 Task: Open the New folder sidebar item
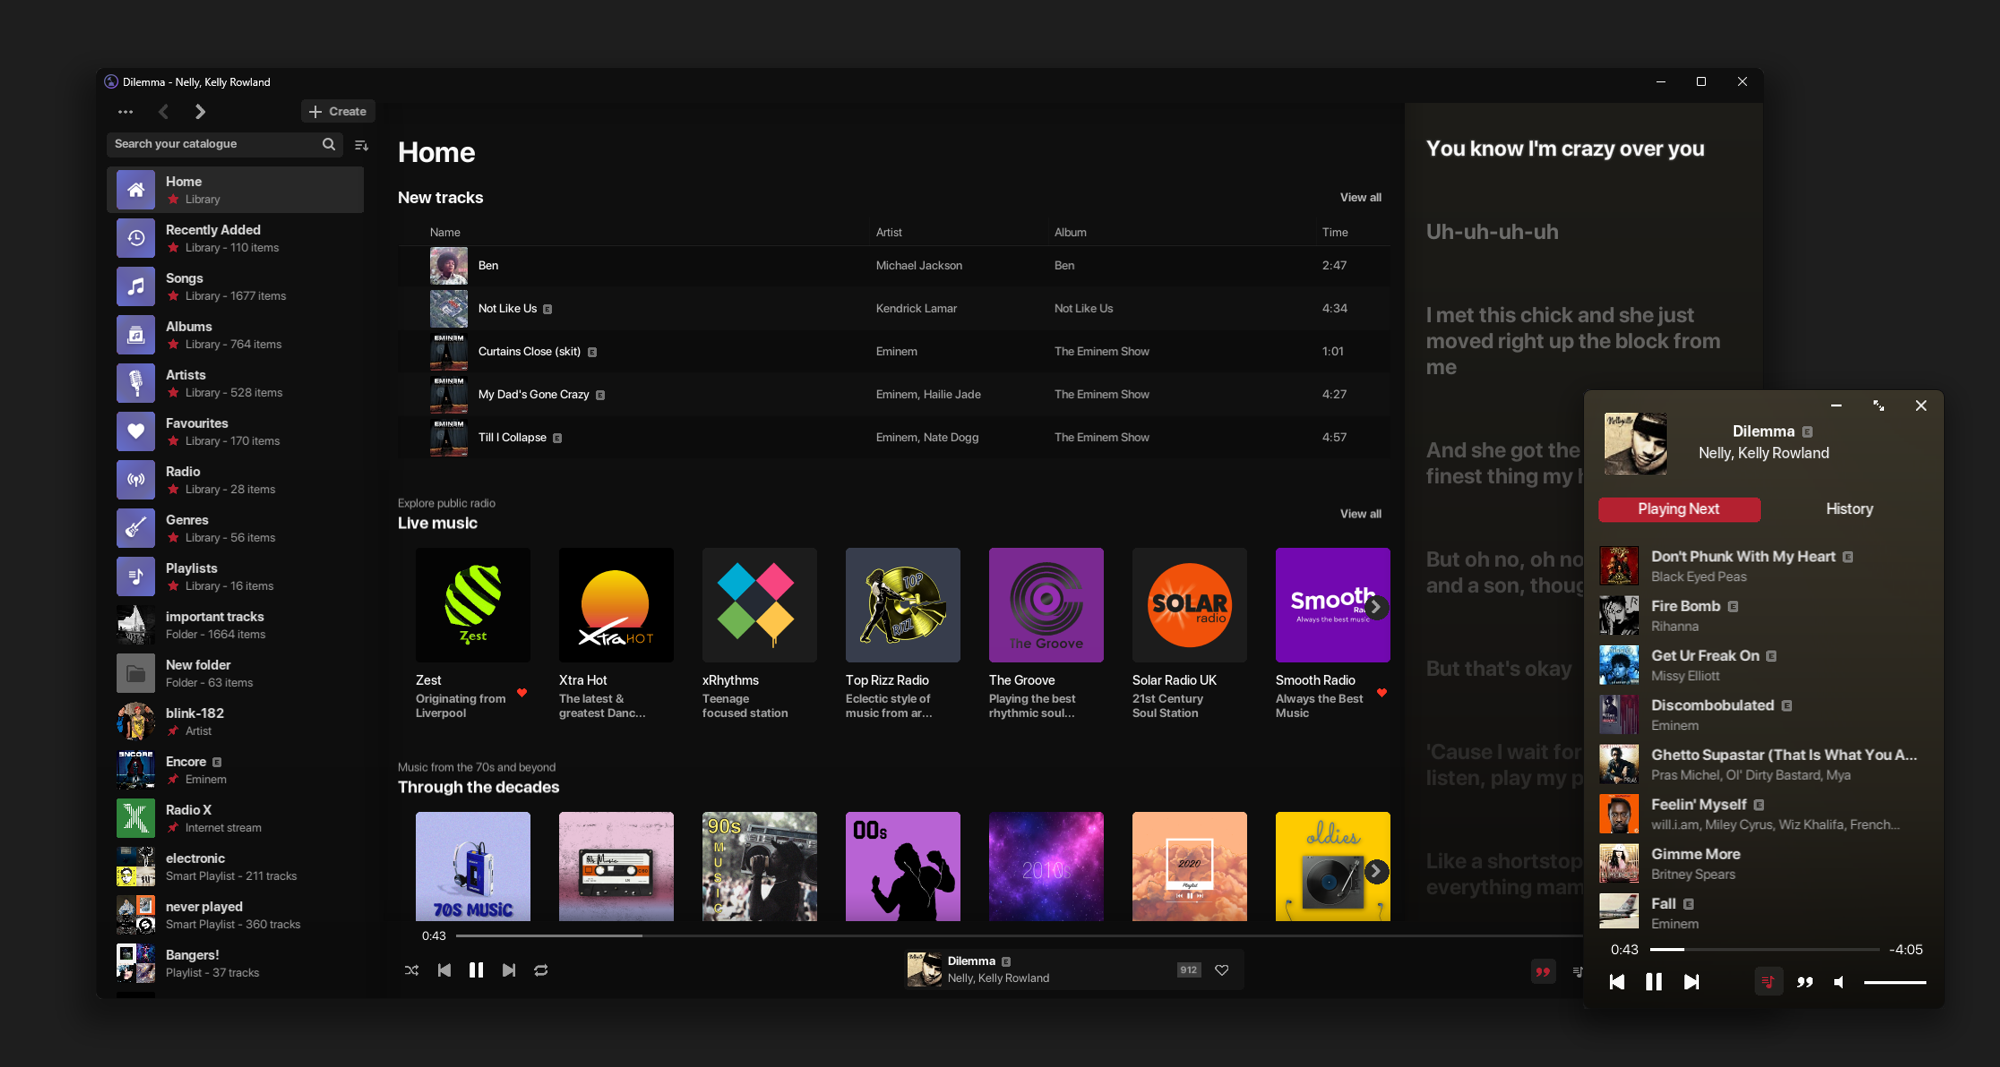click(235, 673)
